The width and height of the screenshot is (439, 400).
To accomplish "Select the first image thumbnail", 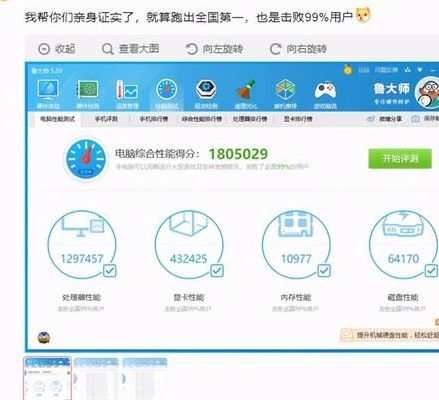I will coord(48,378).
